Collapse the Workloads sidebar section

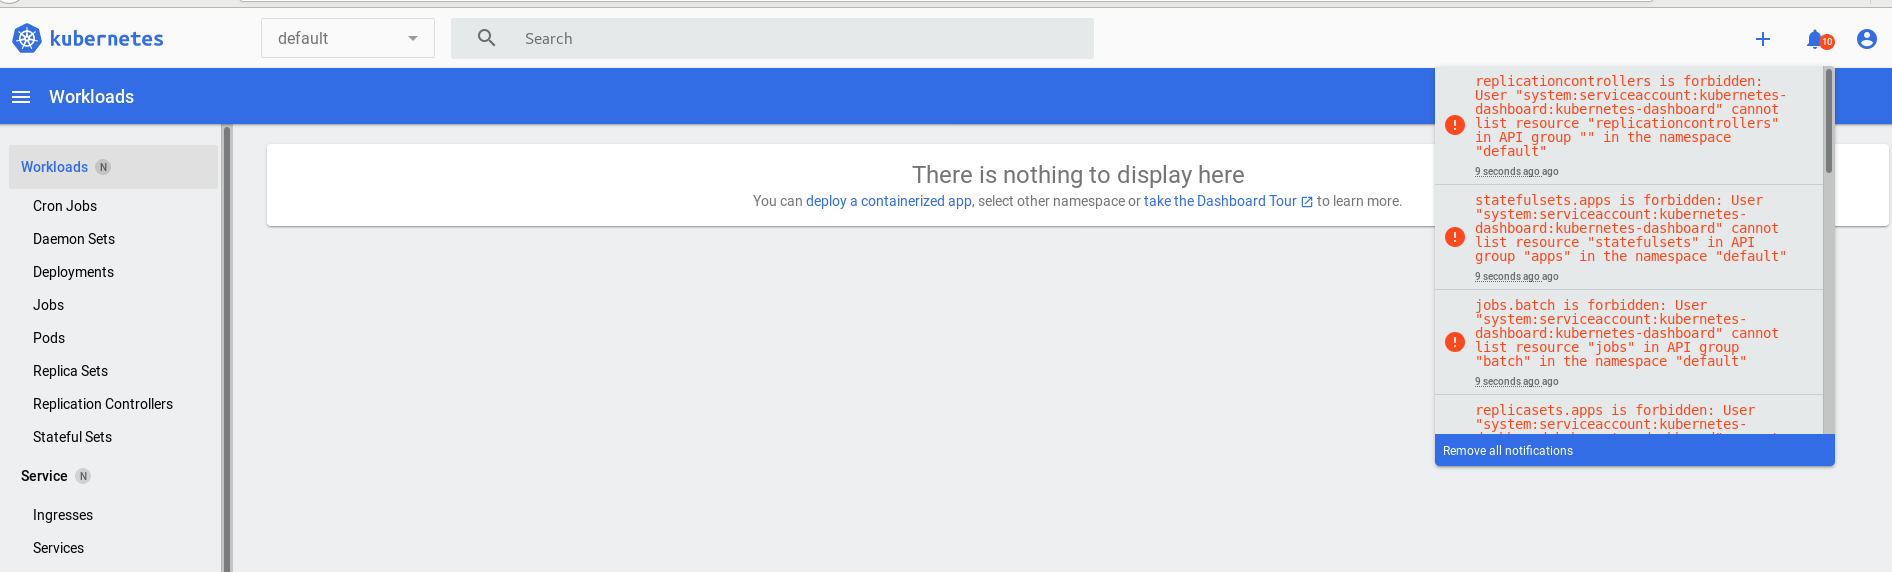point(113,167)
